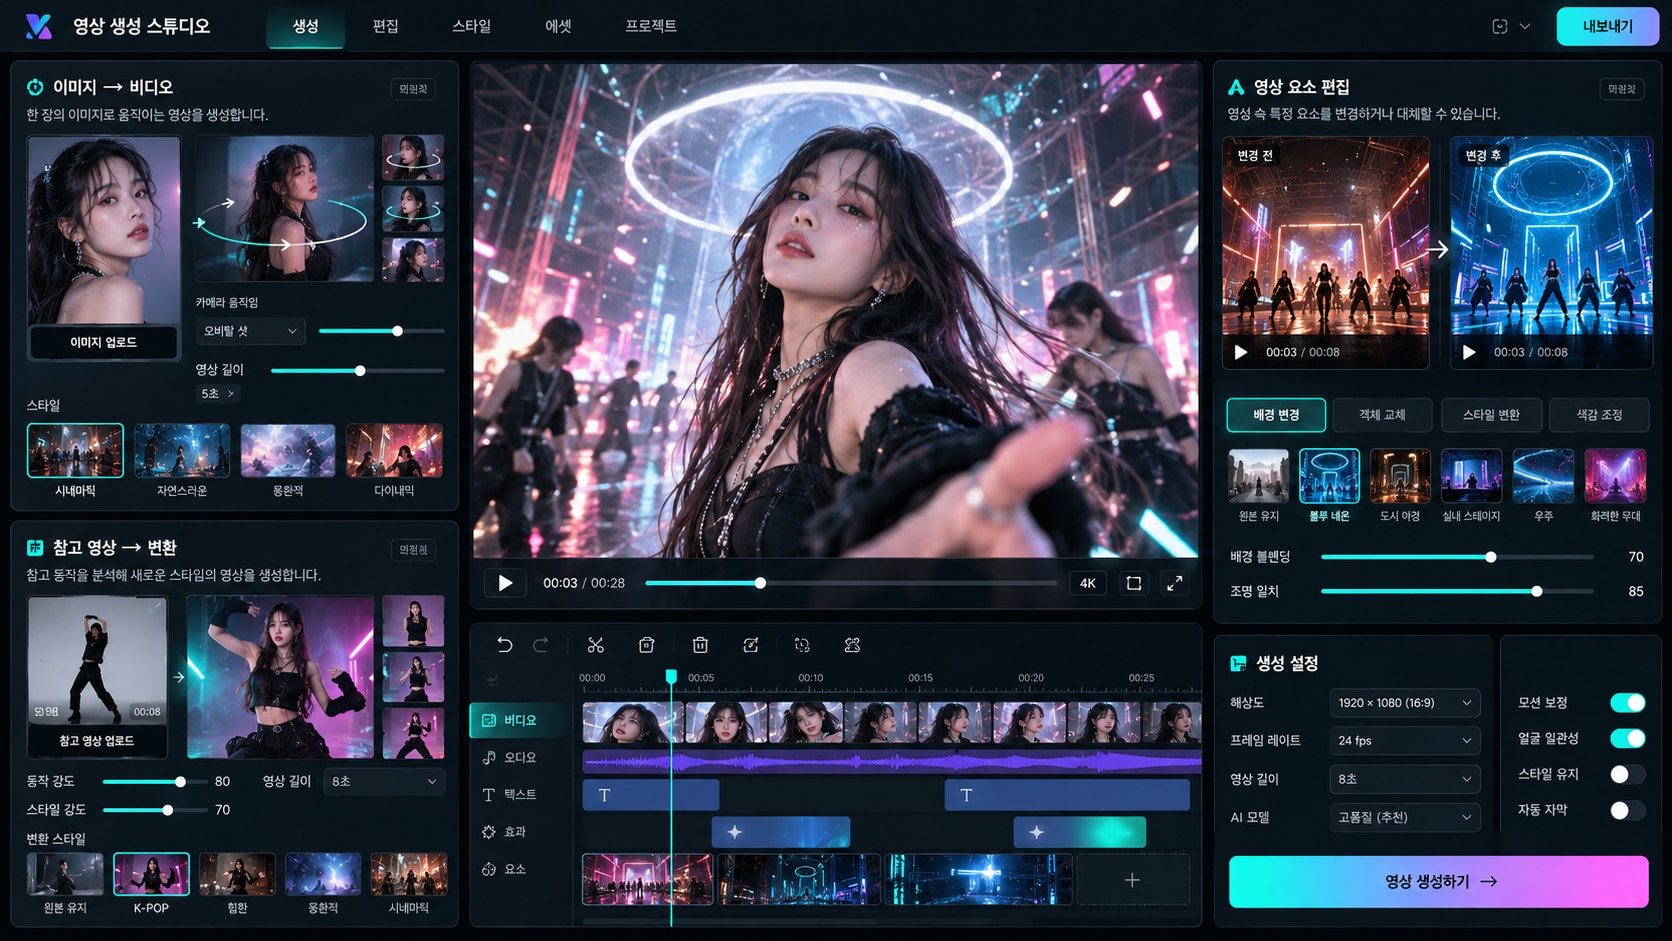
Task: Click the redo arrow icon
Action: click(x=541, y=645)
